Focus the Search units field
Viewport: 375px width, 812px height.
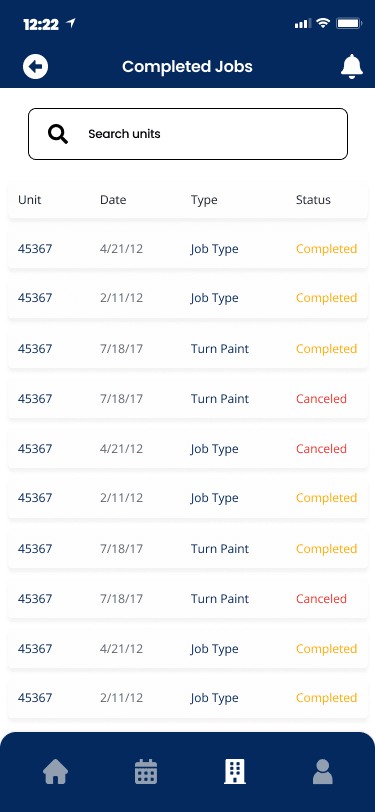click(x=188, y=134)
